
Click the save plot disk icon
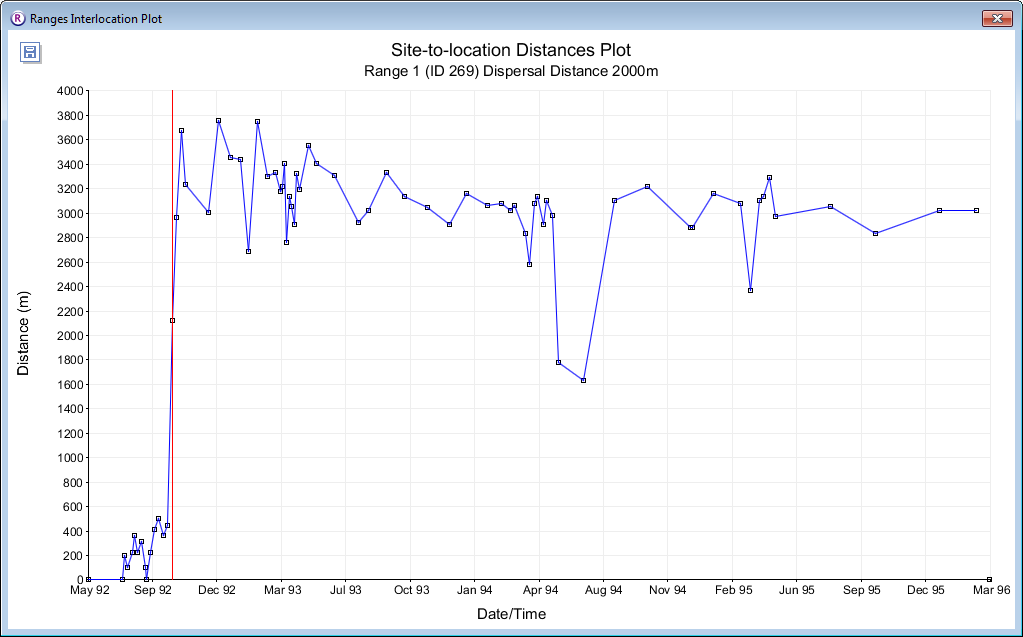30,52
